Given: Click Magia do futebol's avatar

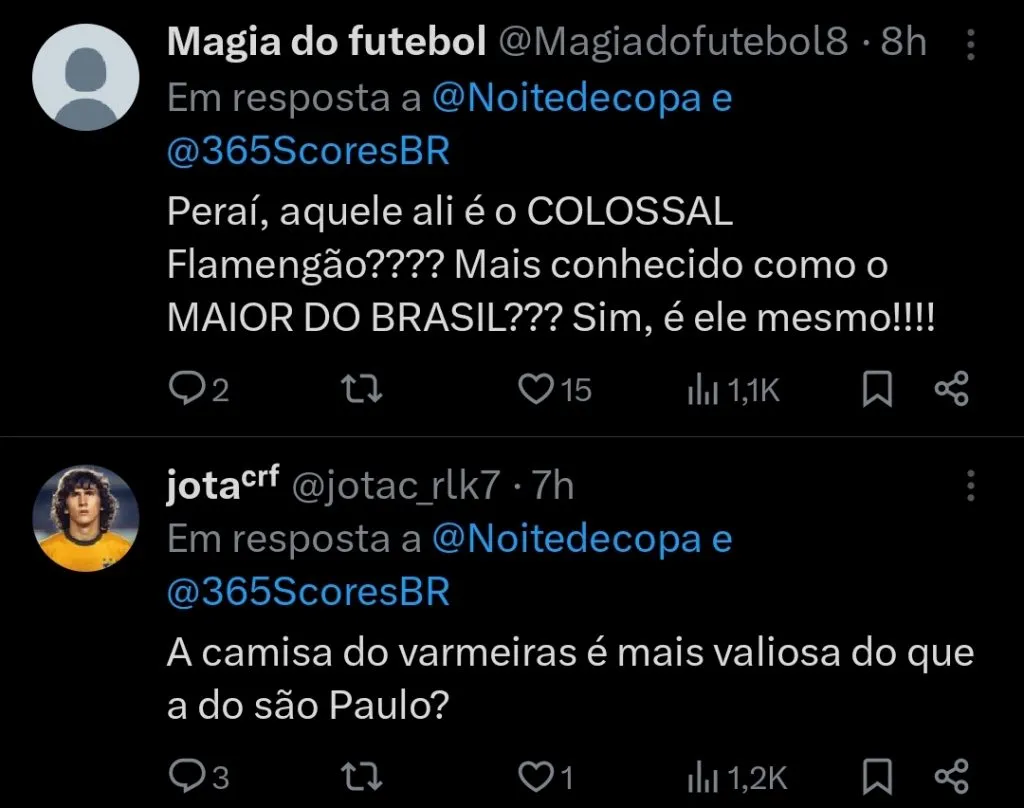Looking at the screenshot, I should tap(86, 78).
